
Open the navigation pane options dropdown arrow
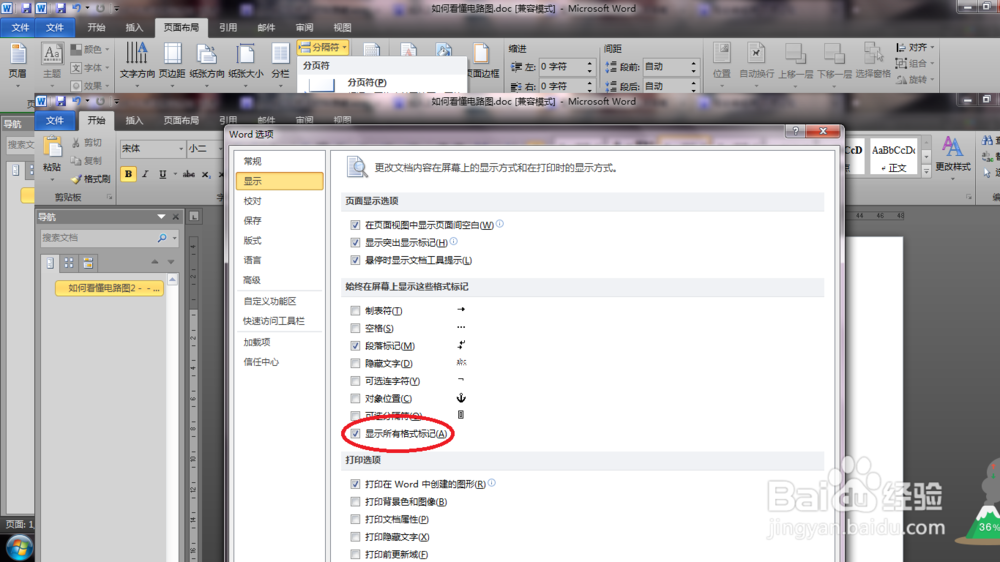(x=161, y=217)
